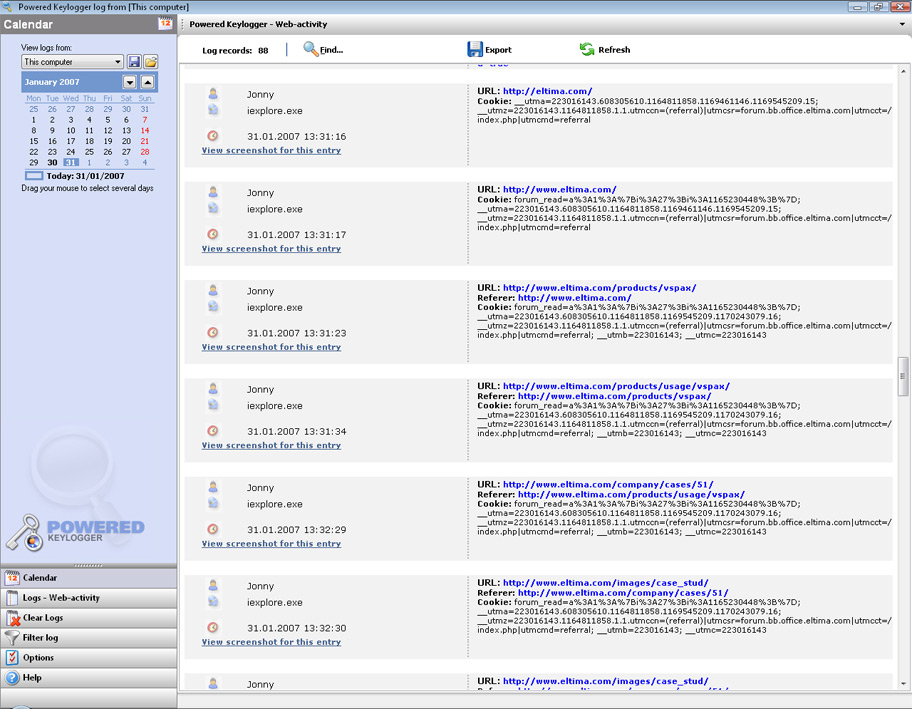
Task: Click Today: 31/01/2007 in calendar
Action: 86,176
